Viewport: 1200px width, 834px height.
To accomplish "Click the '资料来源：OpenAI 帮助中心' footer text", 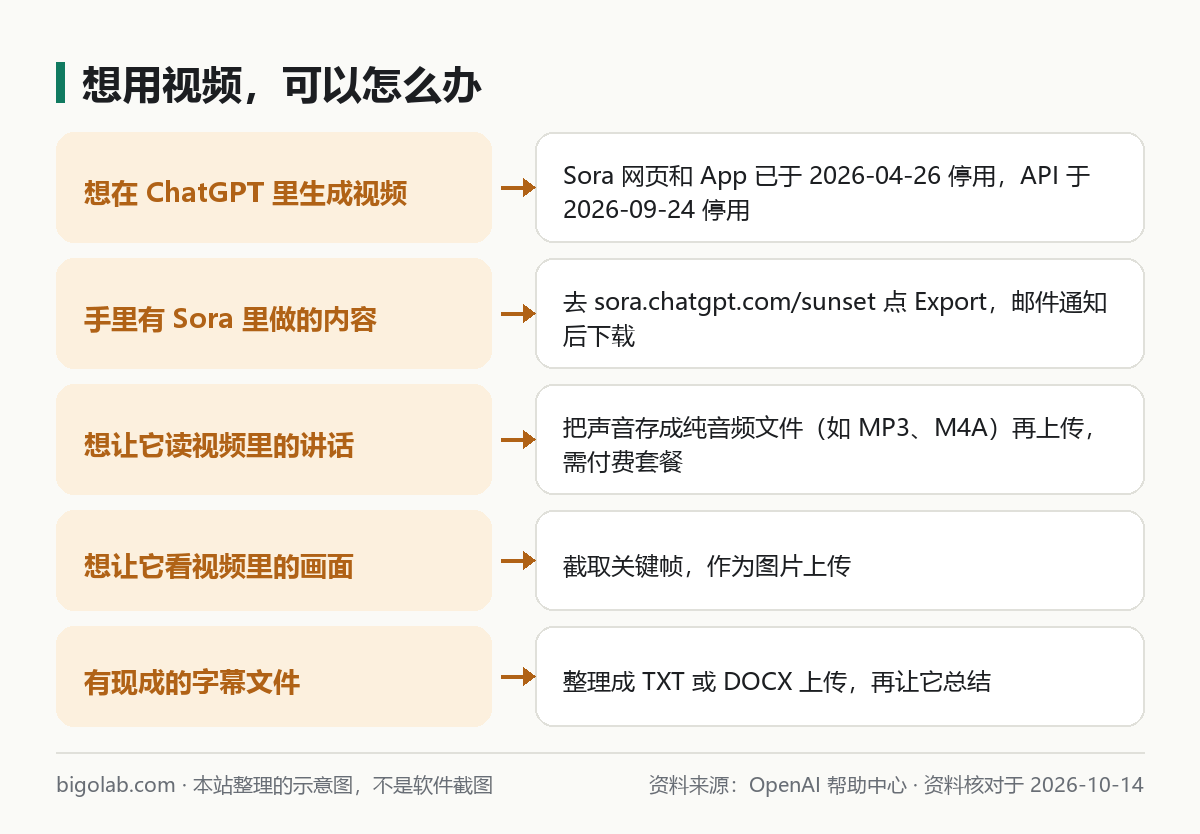I will pos(778,785).
